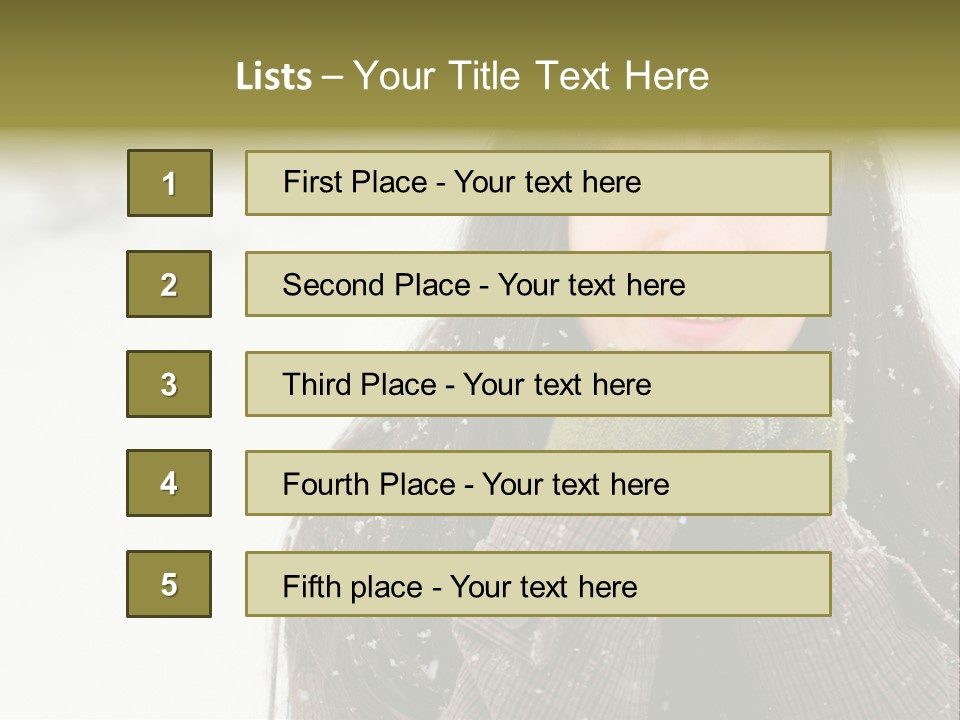Select the number 4 box
Viewport: 960px width, 720px height.
[x=169, y=483]
